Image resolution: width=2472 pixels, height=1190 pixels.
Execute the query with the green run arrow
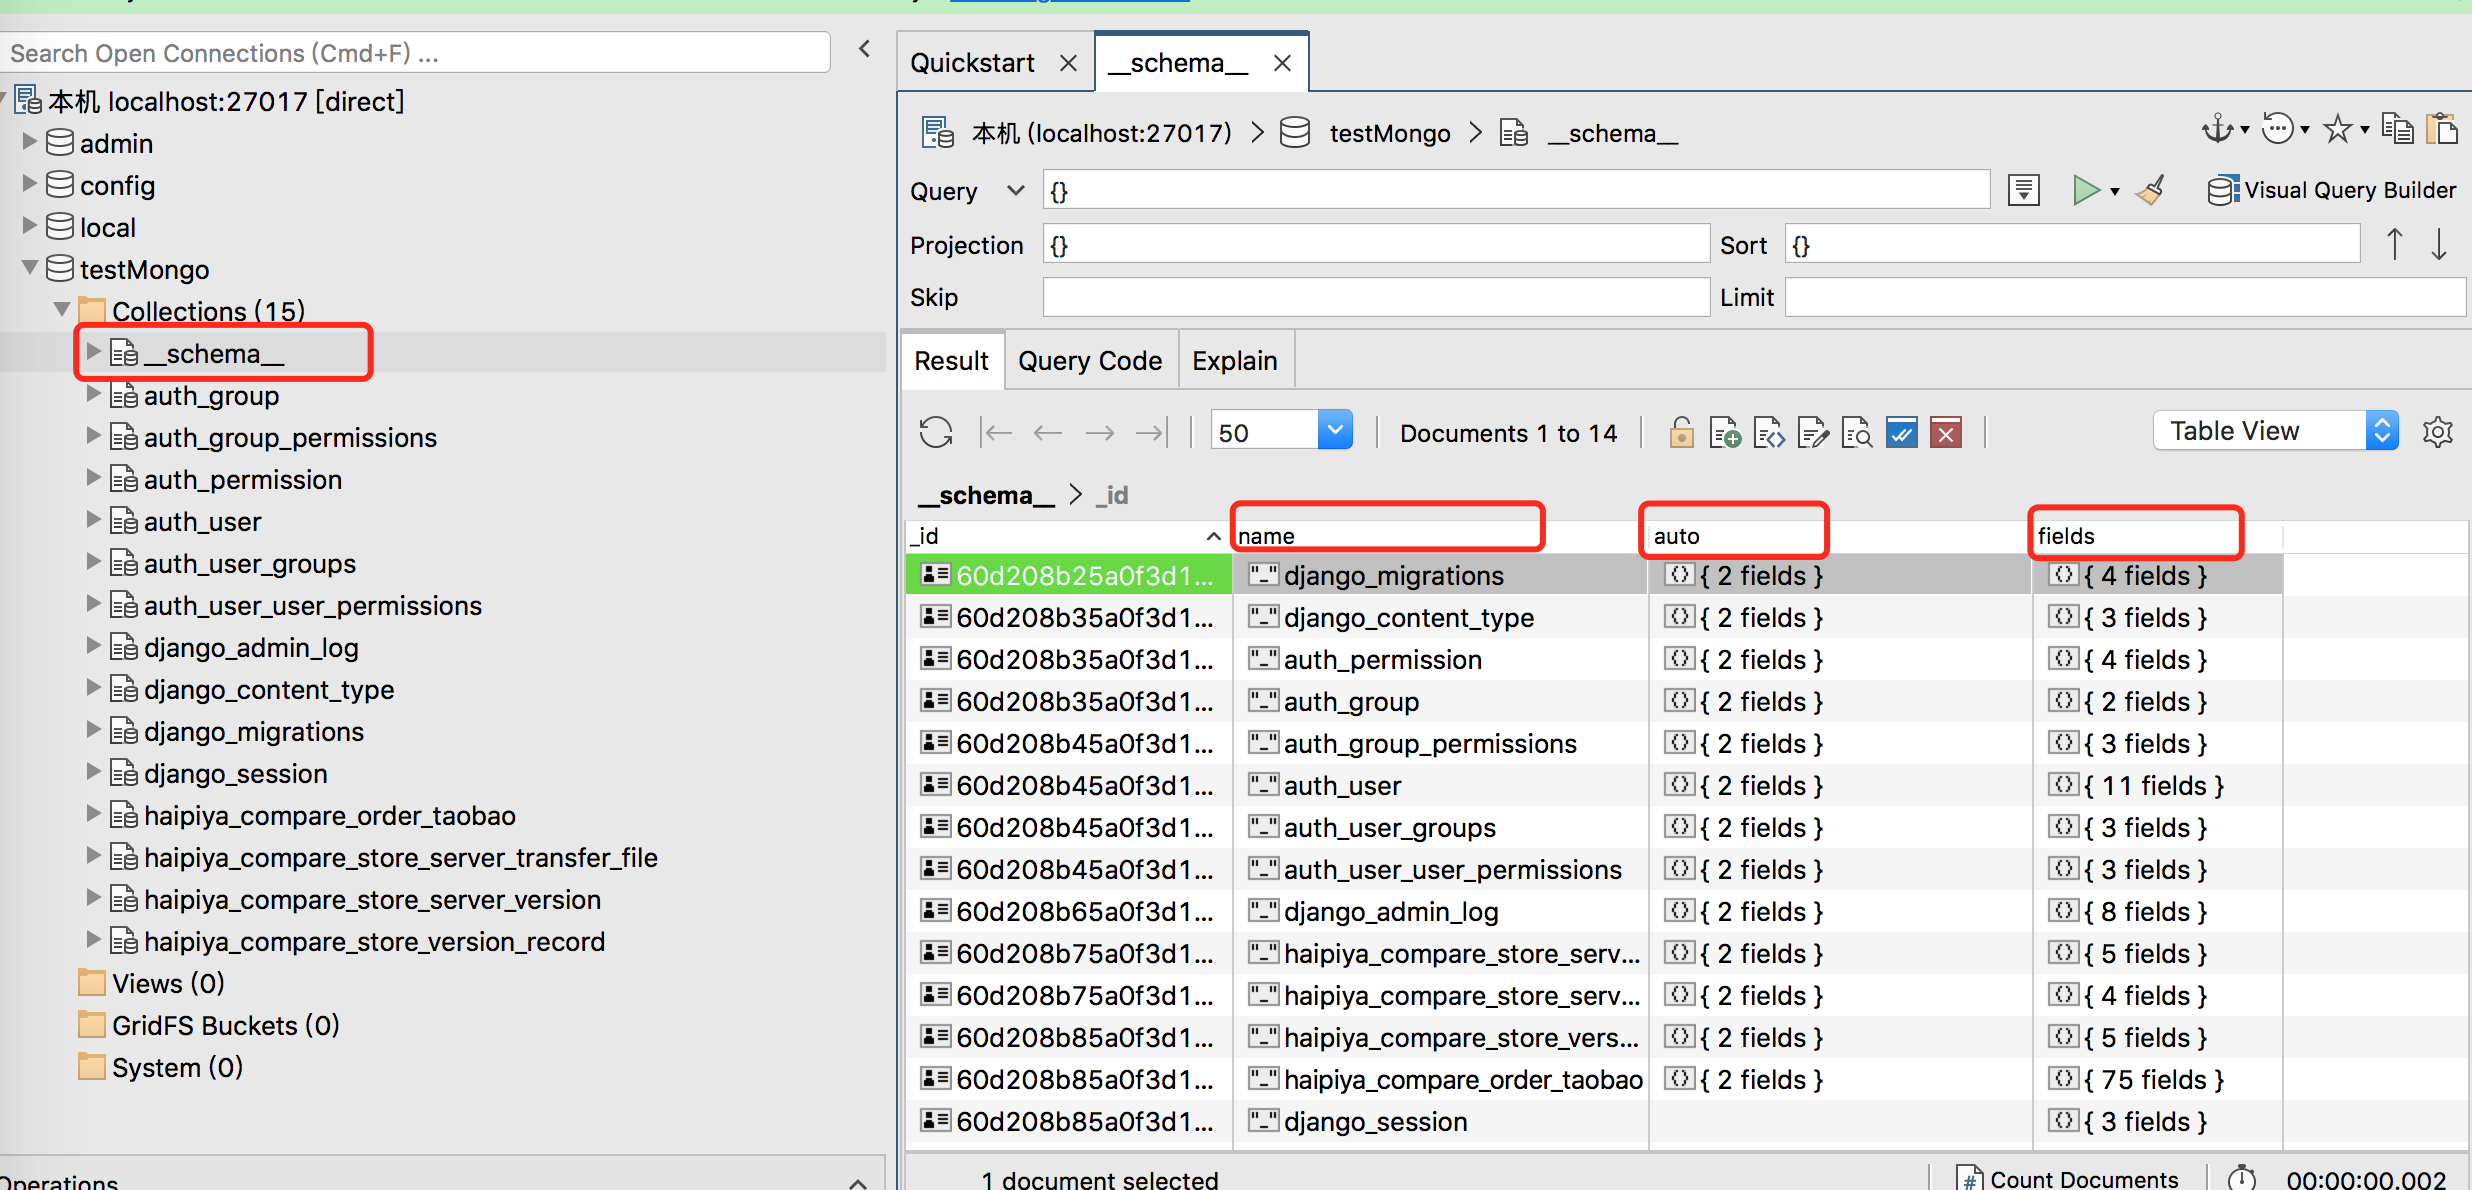pos(2088,190)
